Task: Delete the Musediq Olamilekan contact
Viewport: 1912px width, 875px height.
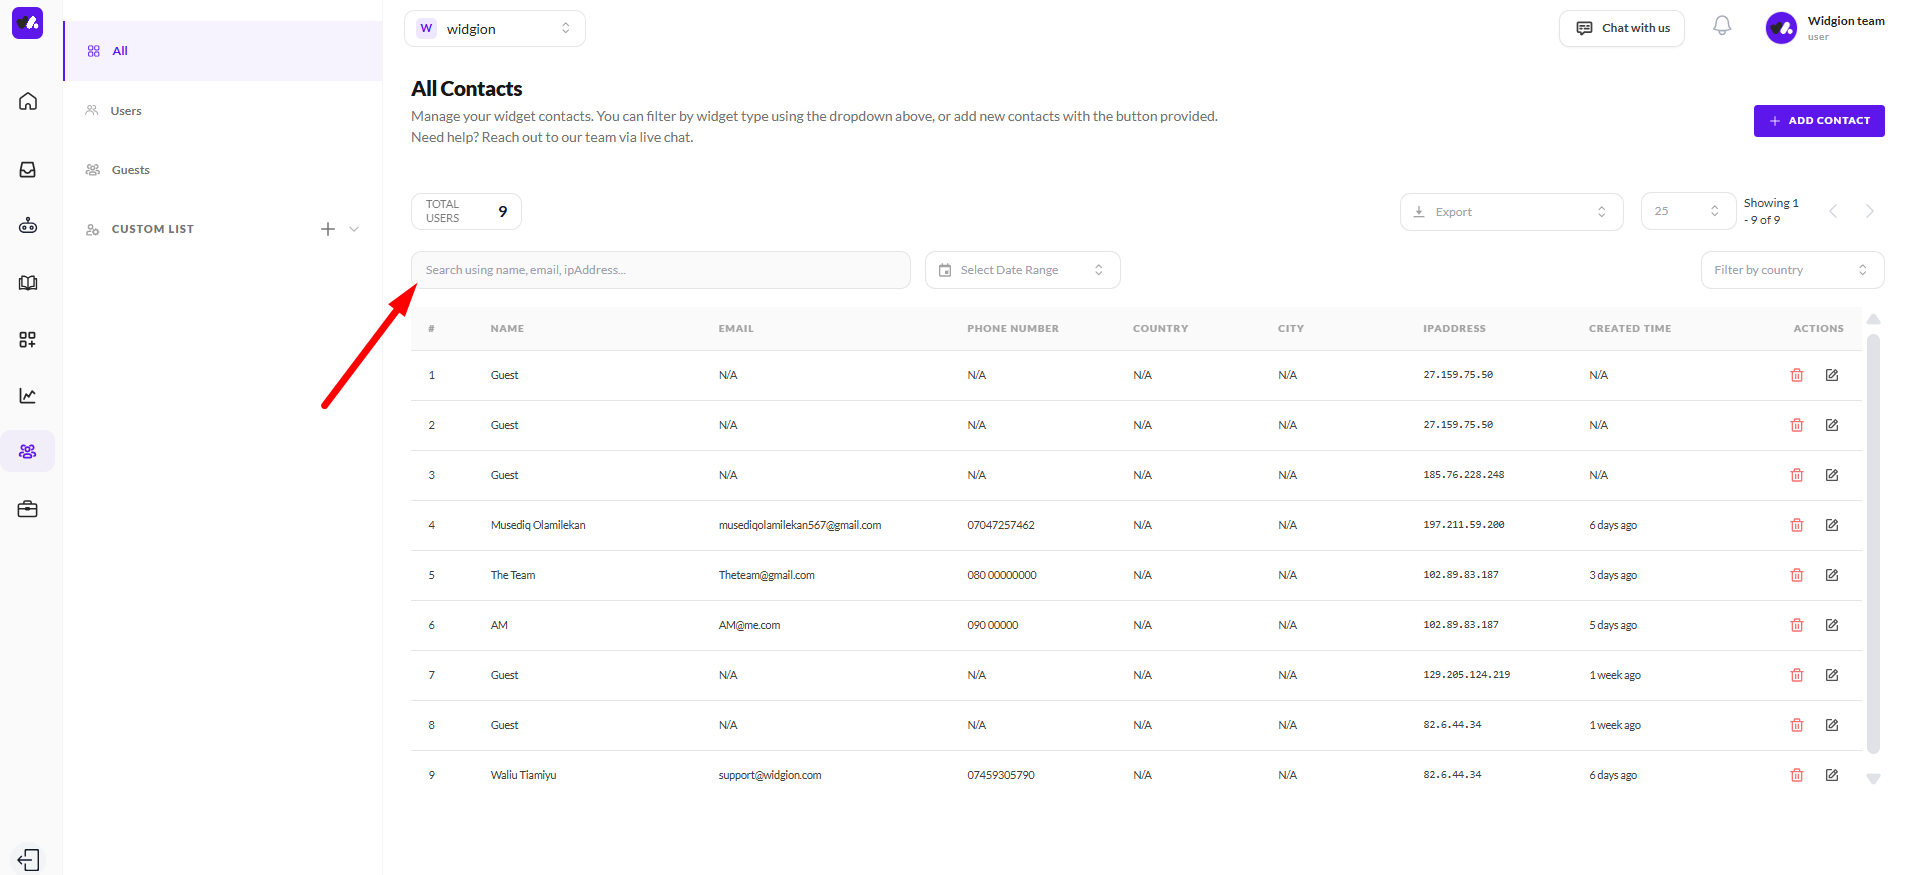Action: click(x=1796, y=525)
